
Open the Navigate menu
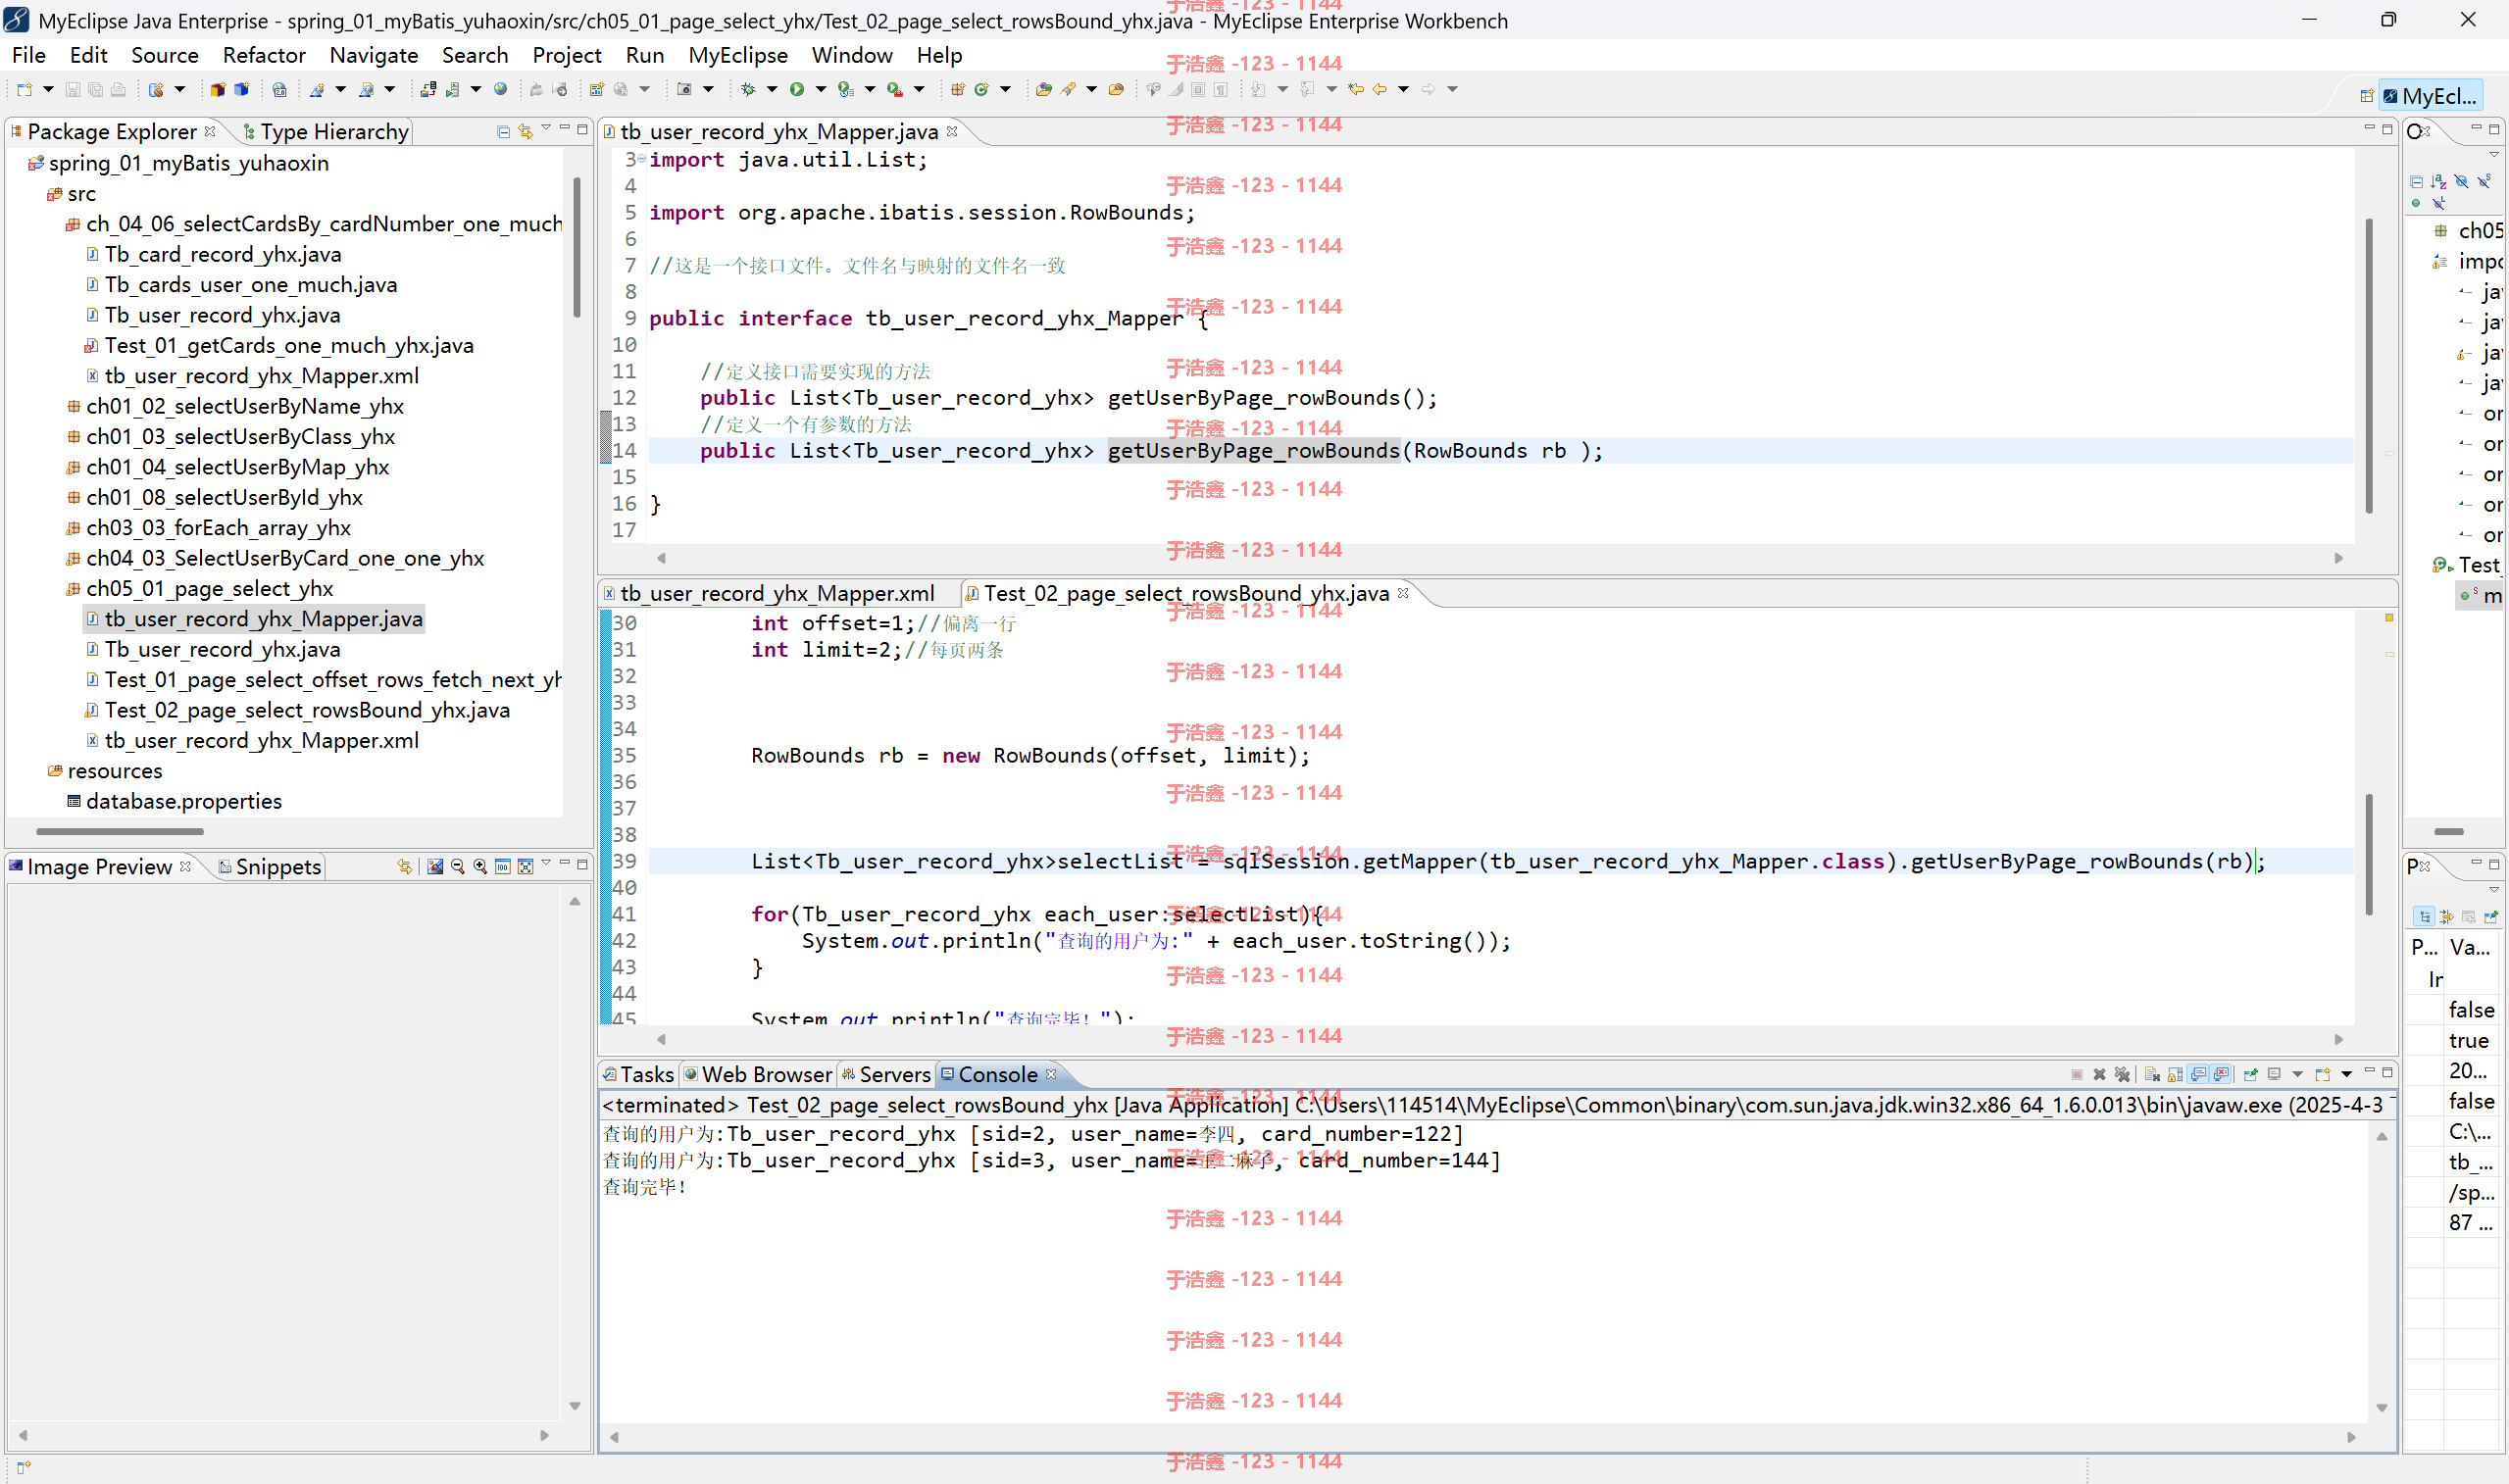coord(374,55)
